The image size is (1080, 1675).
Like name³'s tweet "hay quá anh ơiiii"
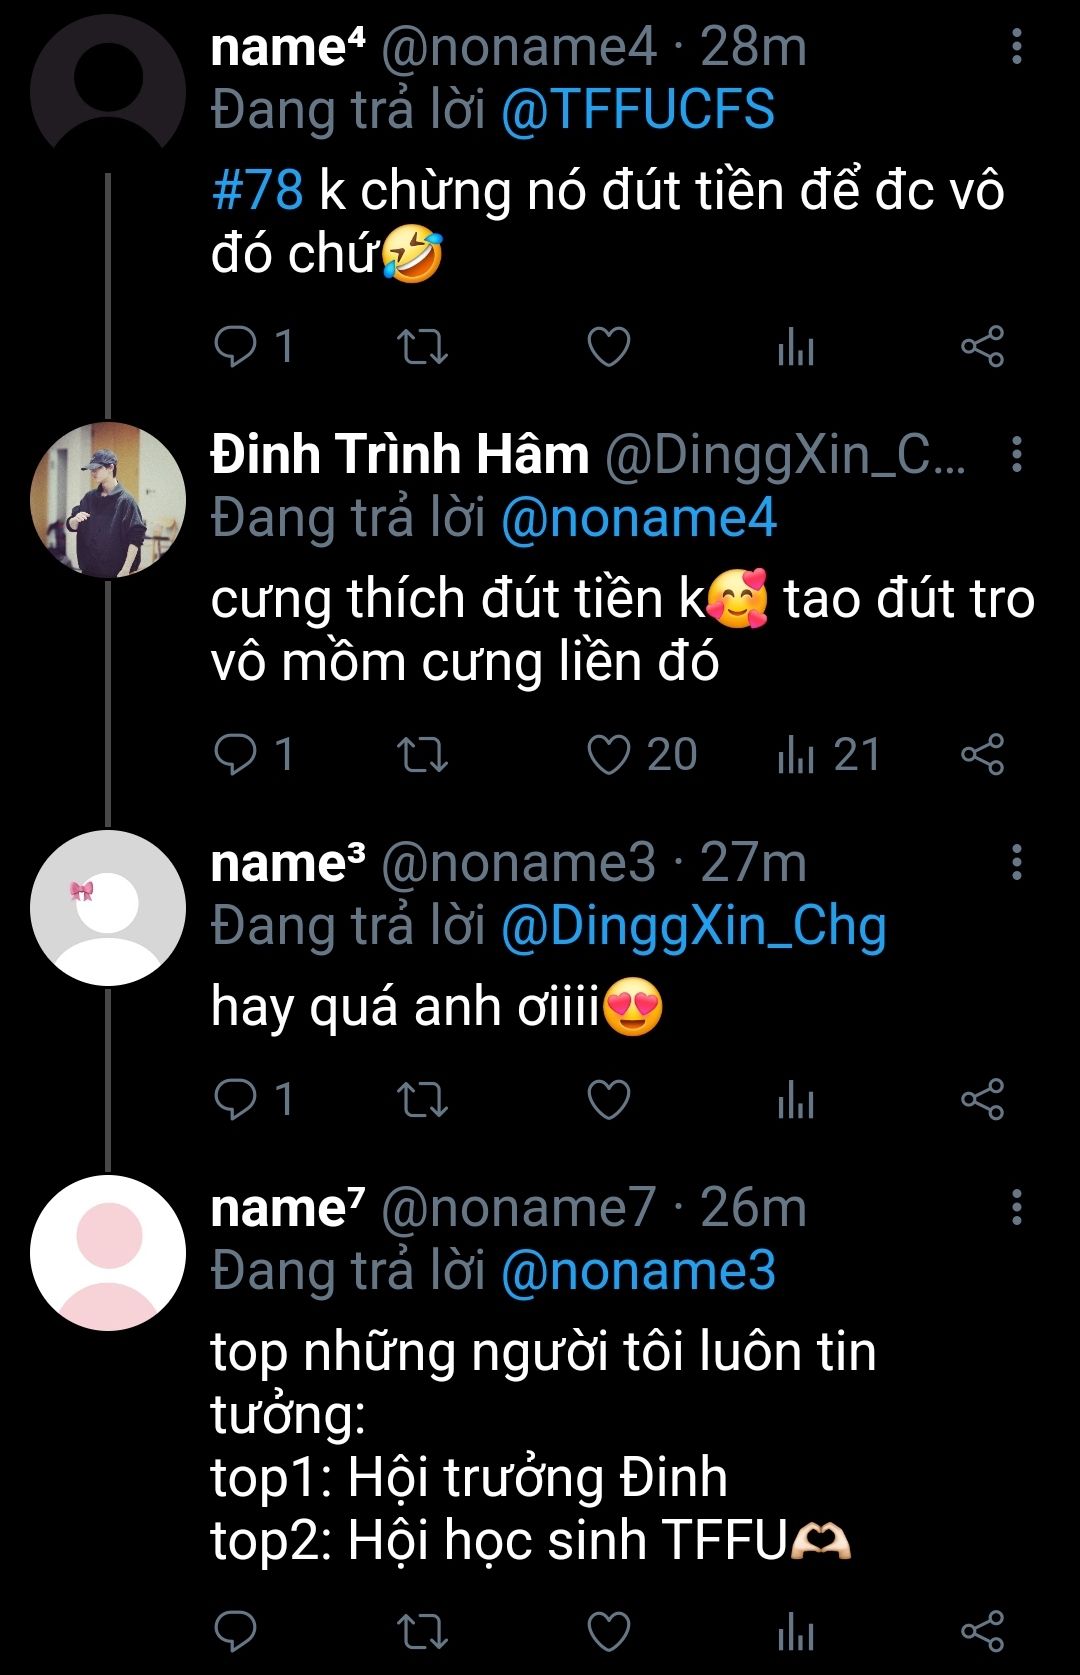coord(608,1100)
